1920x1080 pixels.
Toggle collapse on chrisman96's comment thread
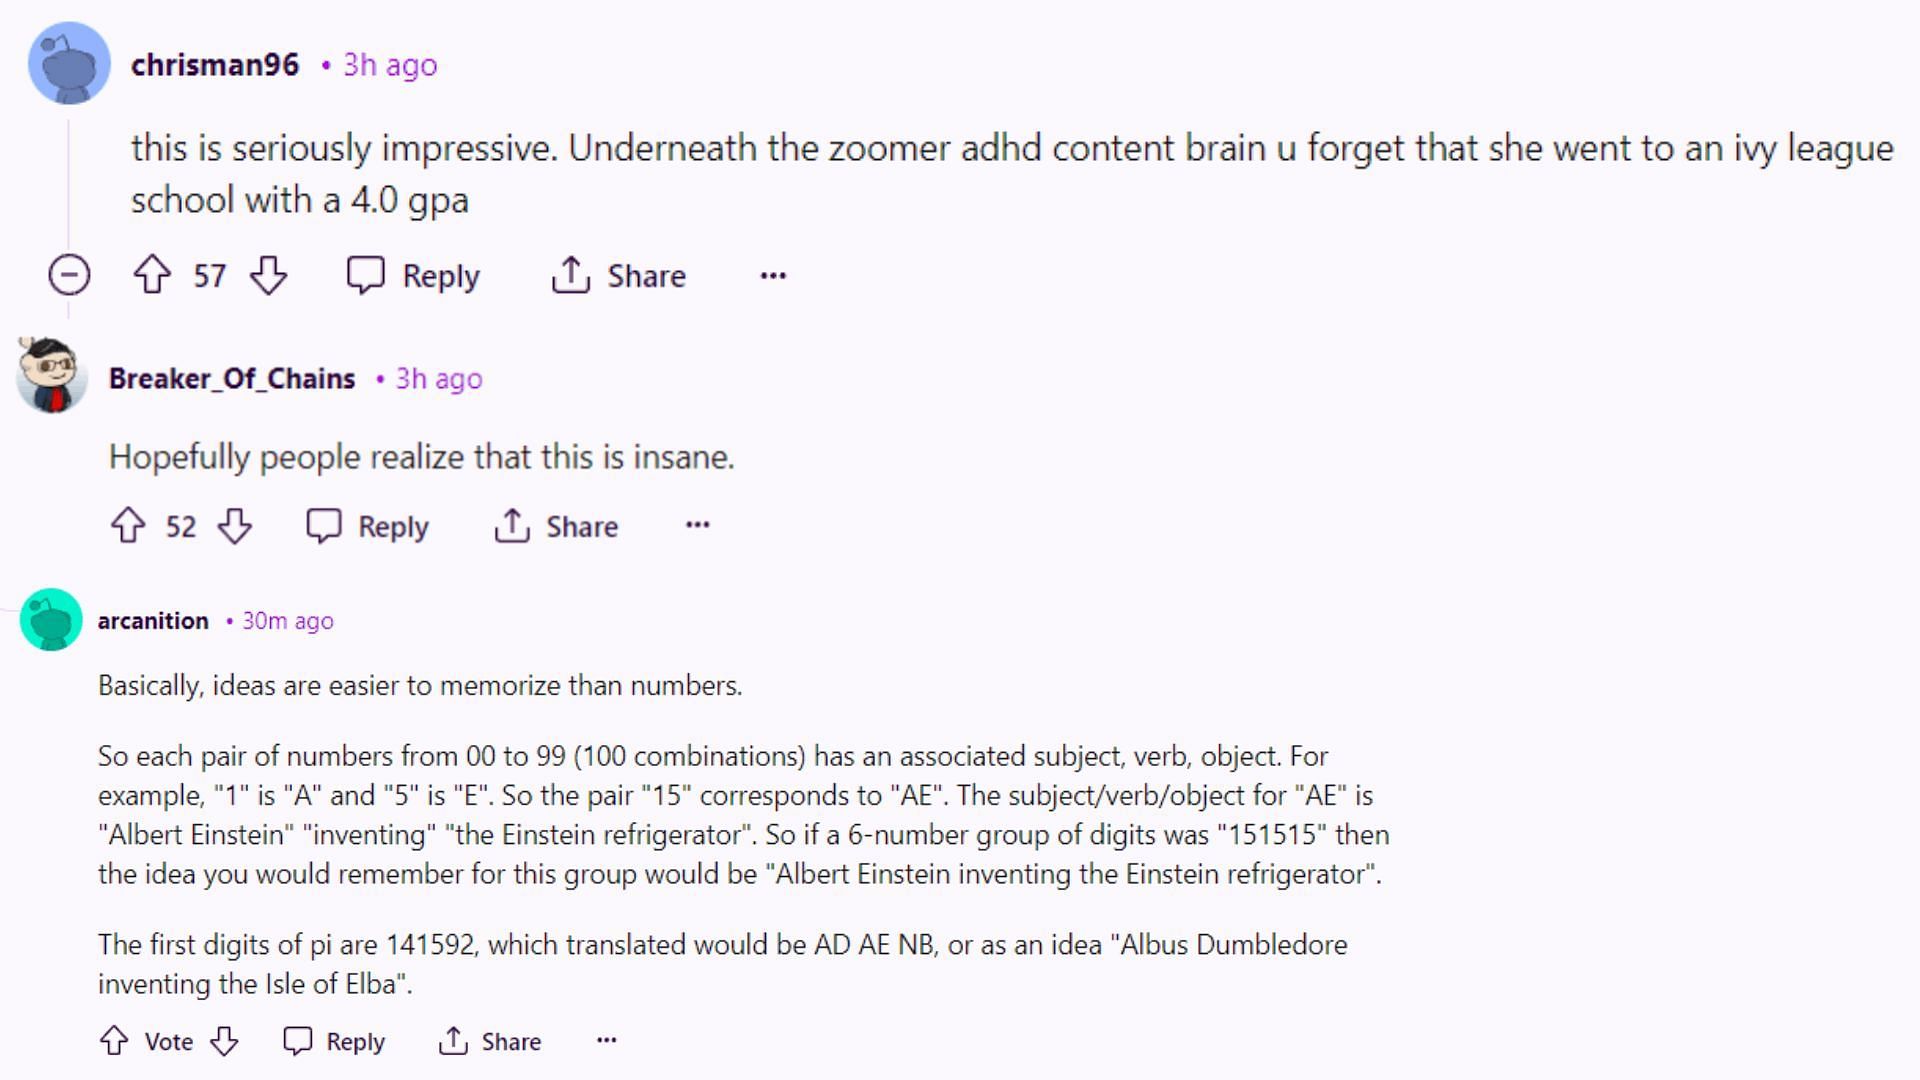(70, 274)
